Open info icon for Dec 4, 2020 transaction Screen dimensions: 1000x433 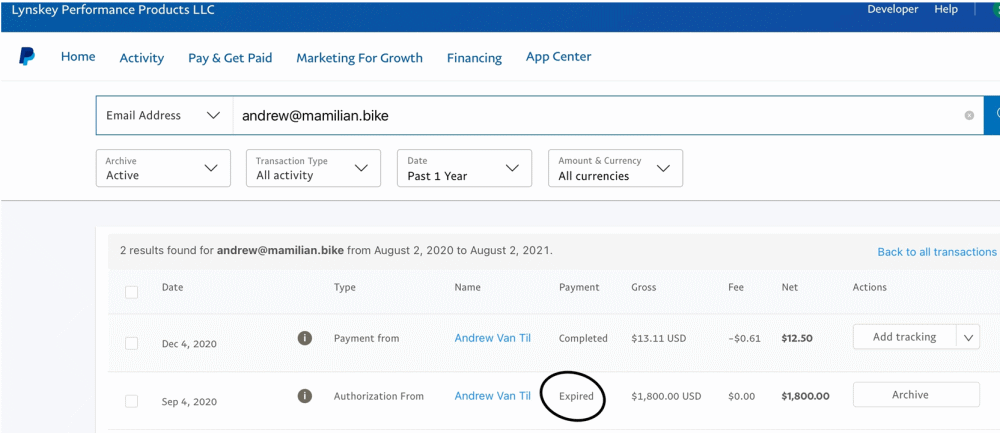(x=305, y=338)
